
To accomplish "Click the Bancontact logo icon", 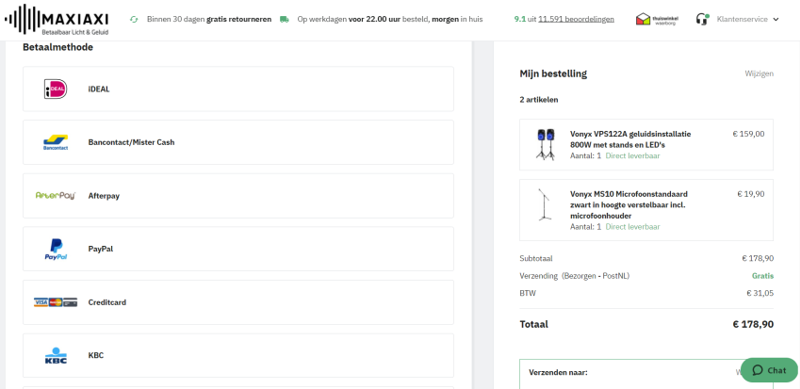I will point(55,142).
